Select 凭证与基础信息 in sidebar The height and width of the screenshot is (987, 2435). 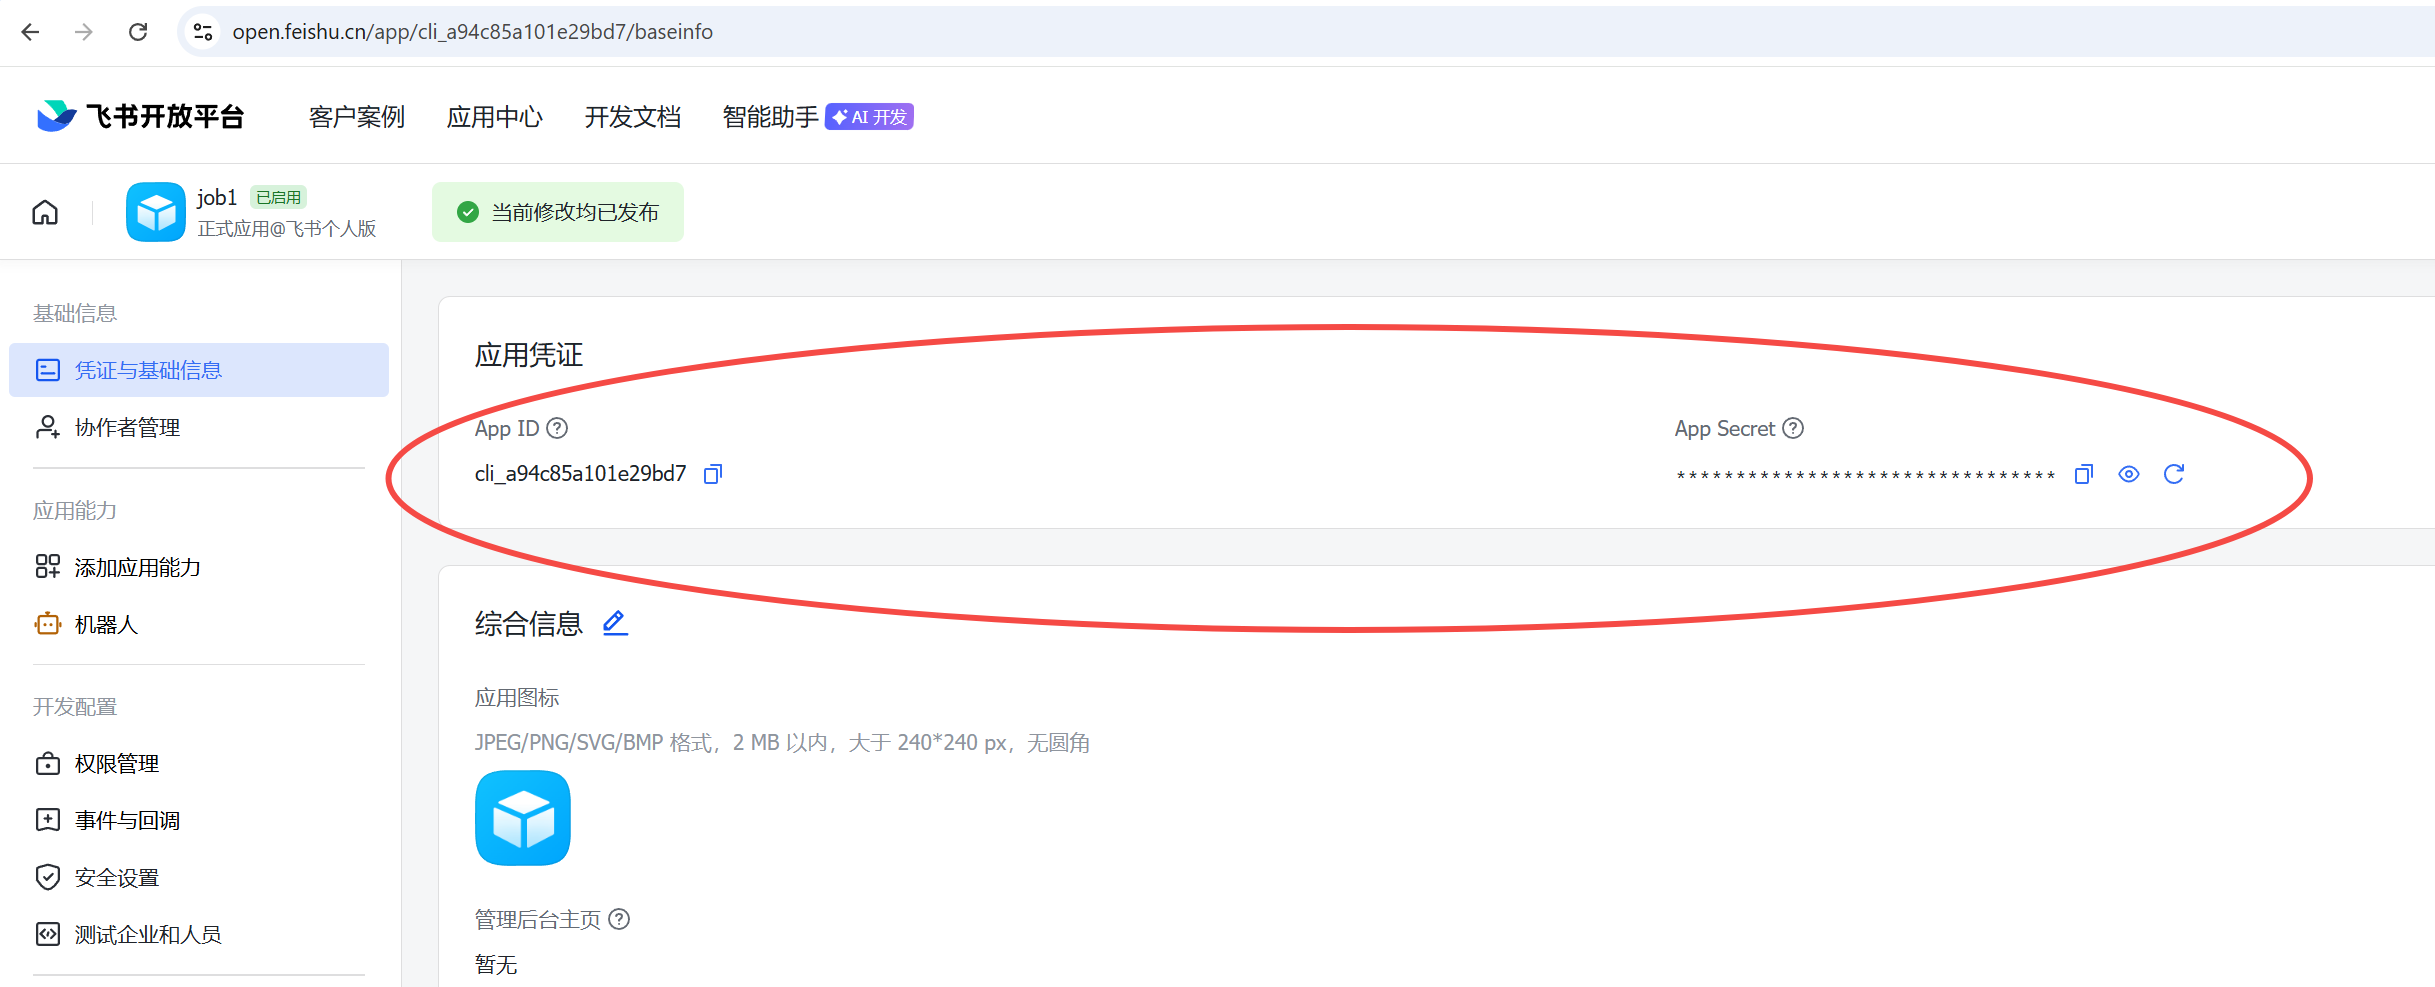point(199,370)
